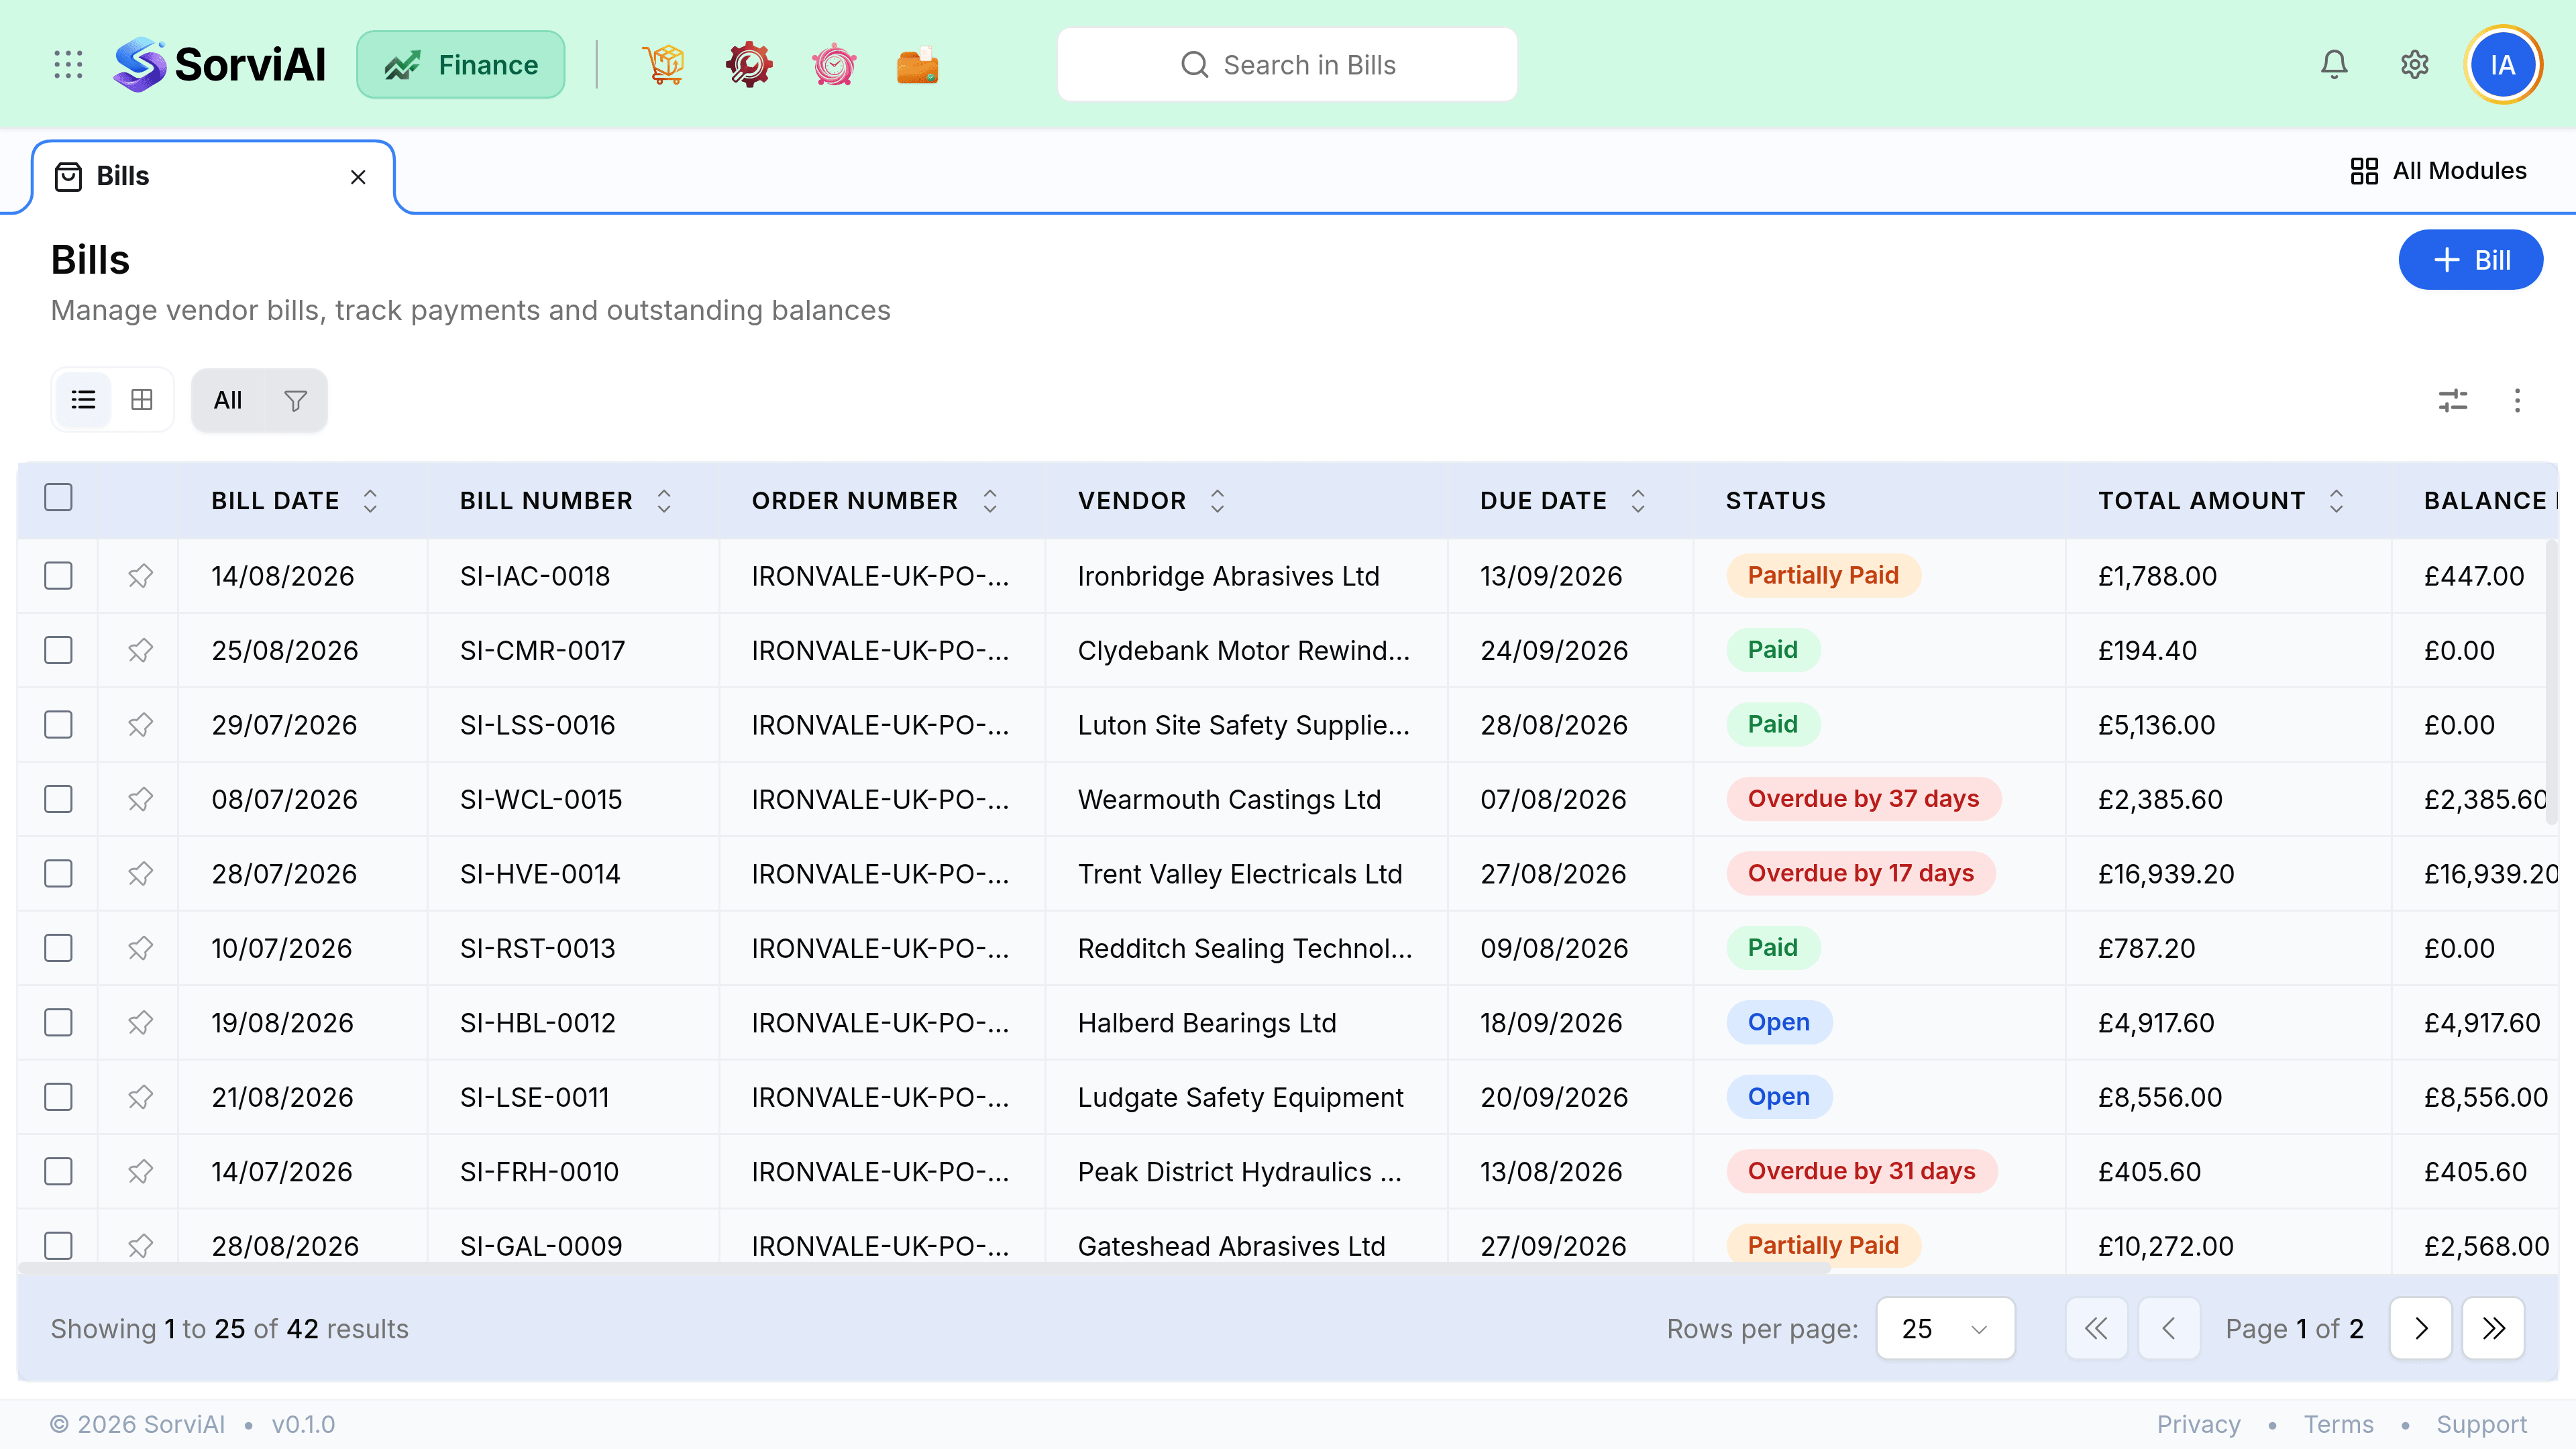Go to the next page arrow

point(2420,1328)
